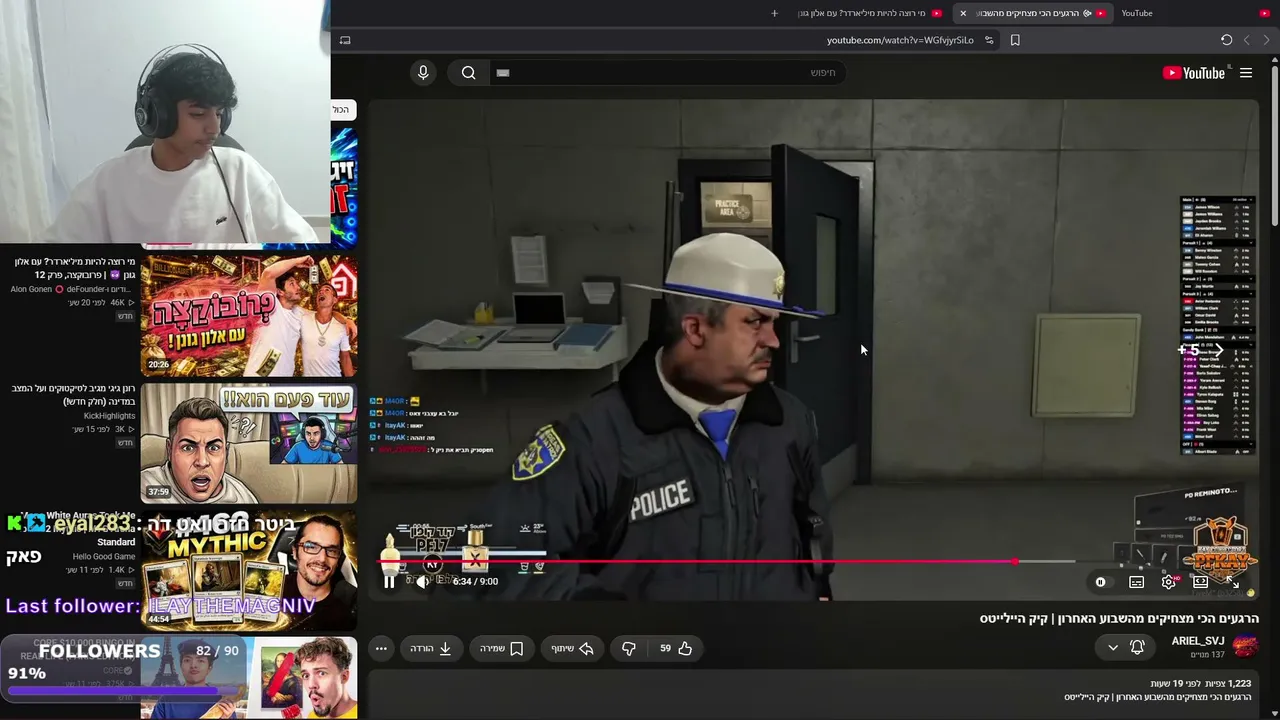Go back using the browser back arrow
Viewport: 1280px width, 720px height.
[1266, 40]
